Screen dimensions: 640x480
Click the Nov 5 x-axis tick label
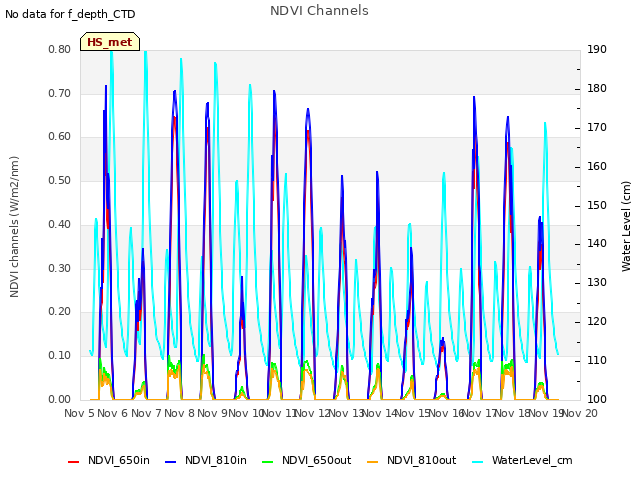(79, 413)
